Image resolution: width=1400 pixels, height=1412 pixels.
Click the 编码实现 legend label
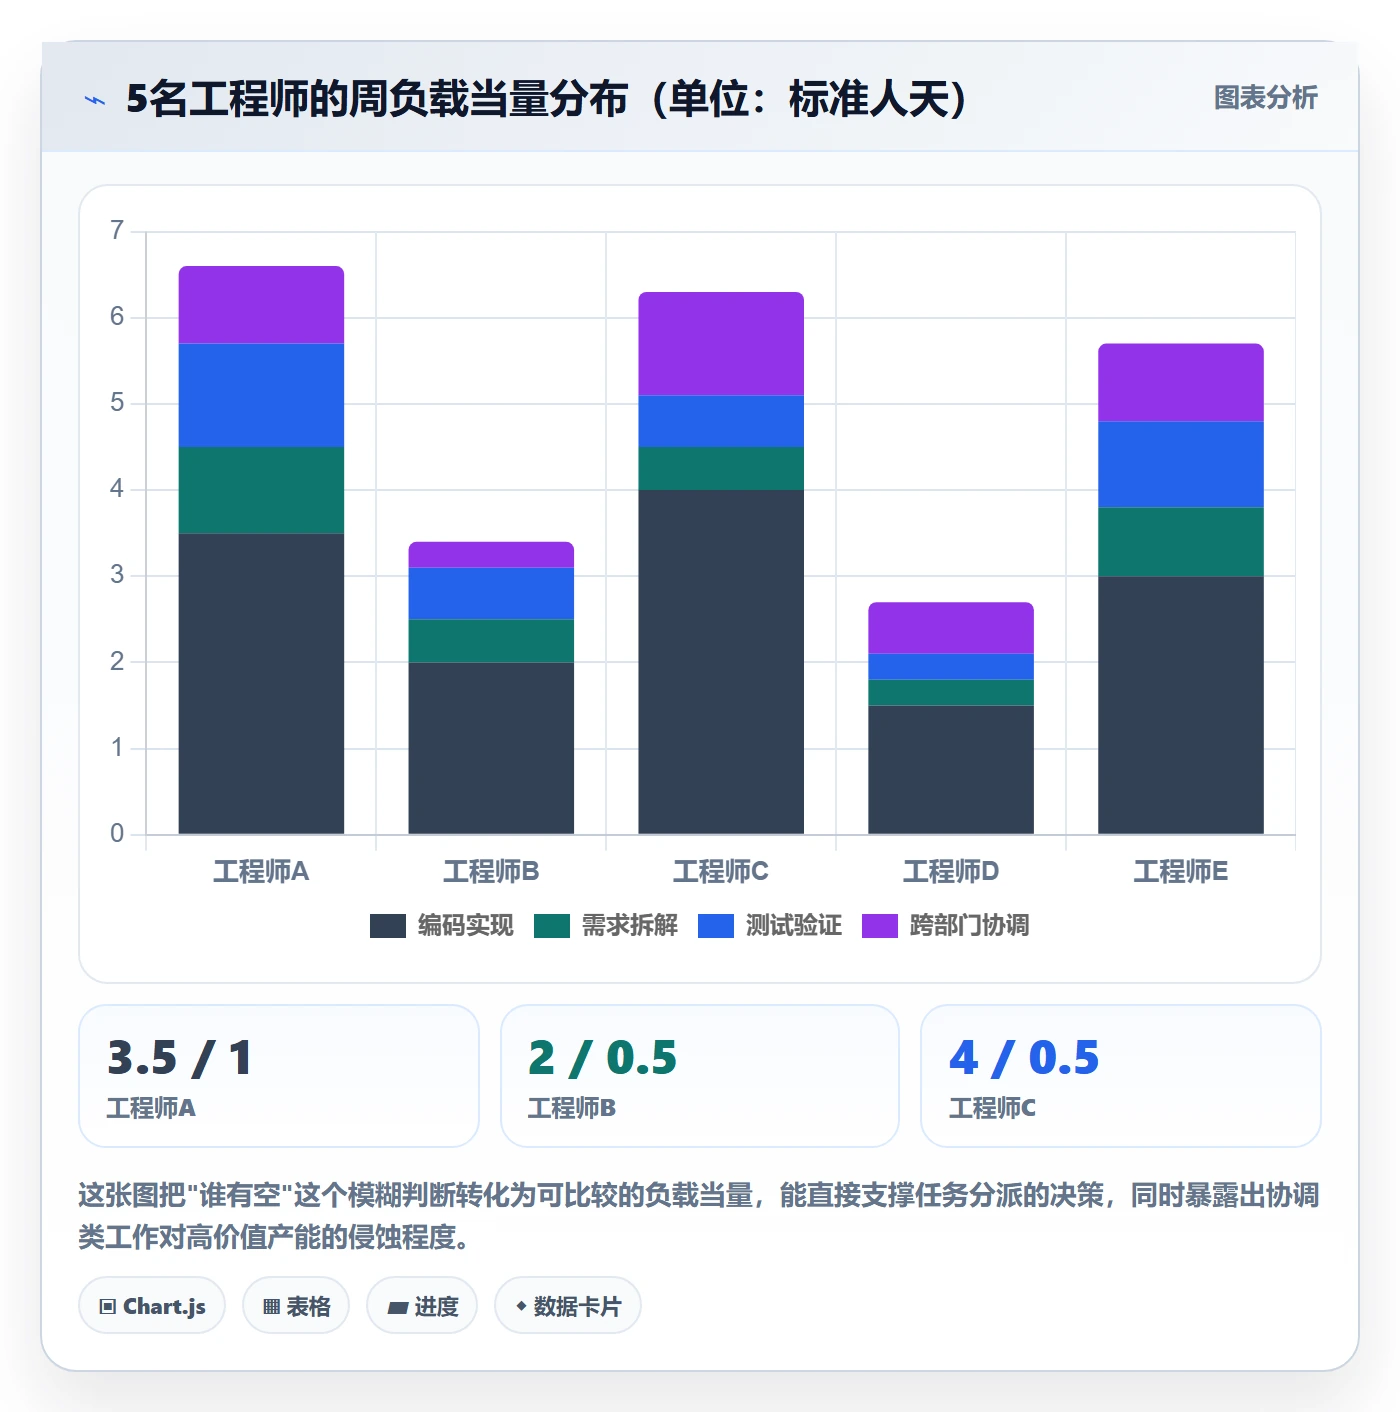(465, 926)
